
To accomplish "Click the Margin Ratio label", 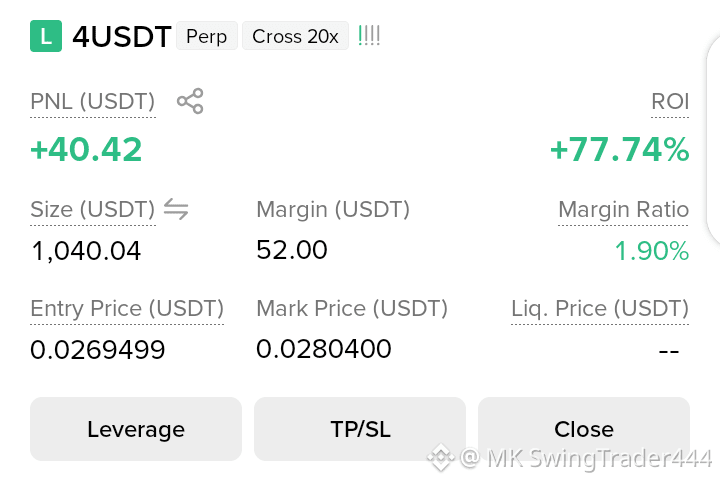I will pyautogui.click(x=624, y=209).
